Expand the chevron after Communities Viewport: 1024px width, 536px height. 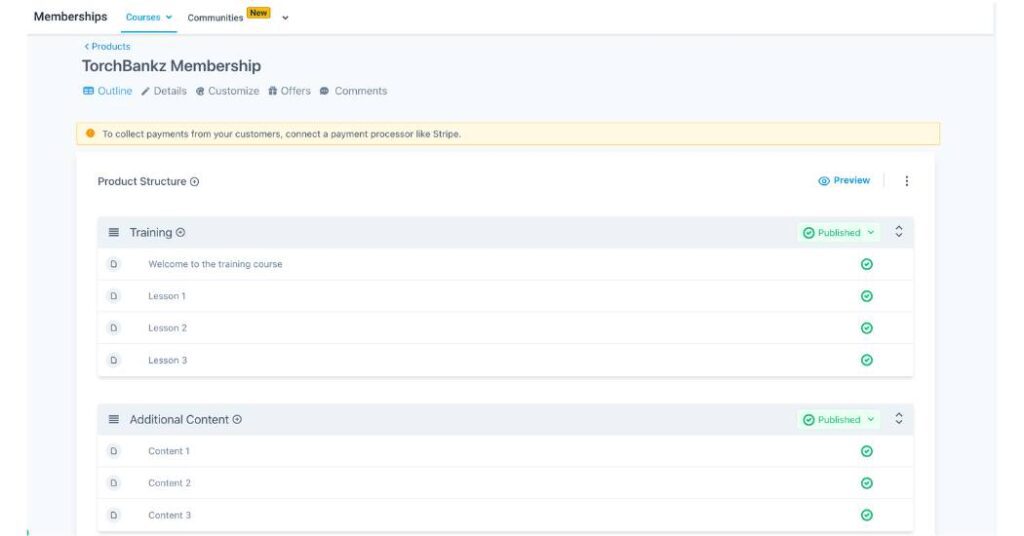(285, 18)
